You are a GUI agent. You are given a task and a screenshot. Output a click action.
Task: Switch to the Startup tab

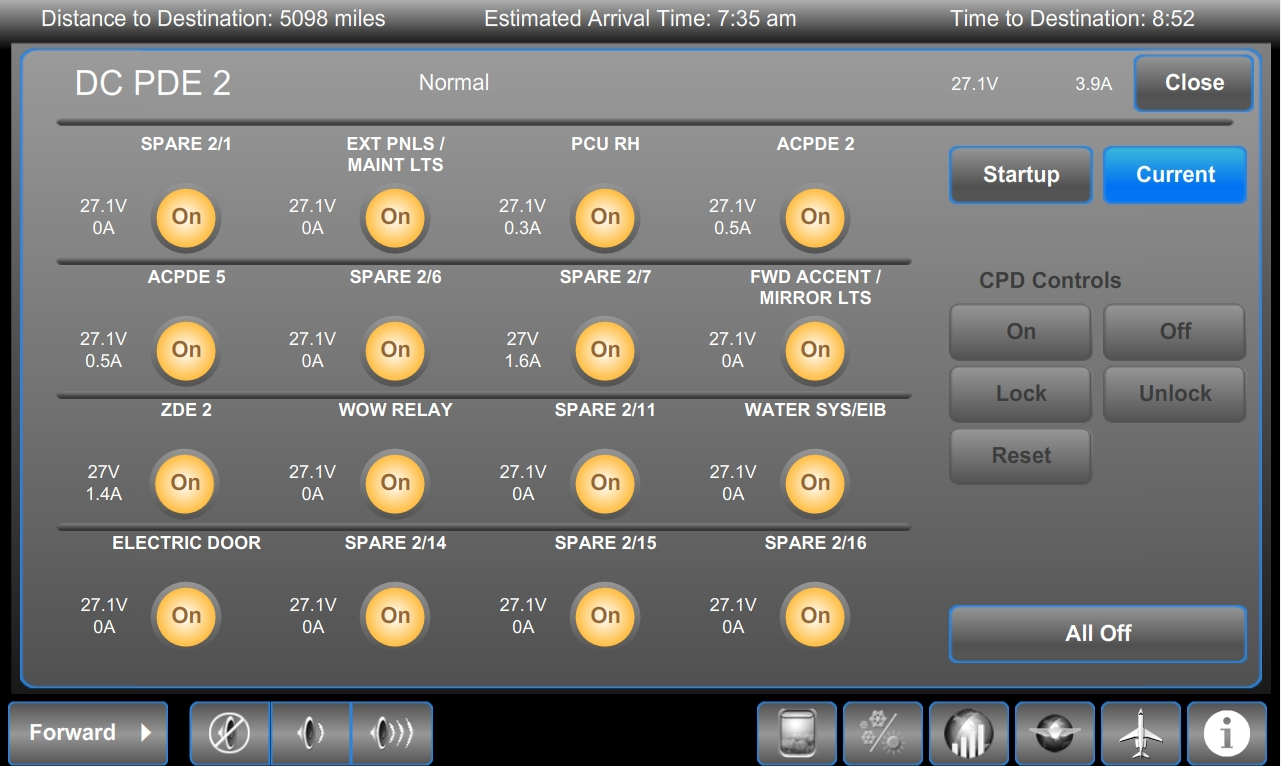tap(1020, 175)
